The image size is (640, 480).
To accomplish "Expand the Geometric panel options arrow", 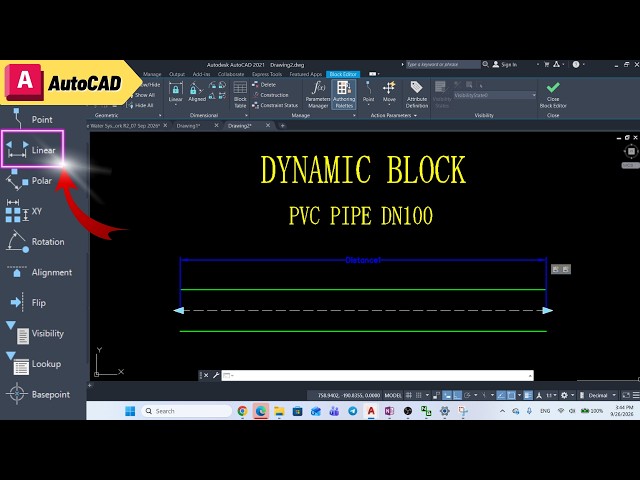I will coord(160,116).
